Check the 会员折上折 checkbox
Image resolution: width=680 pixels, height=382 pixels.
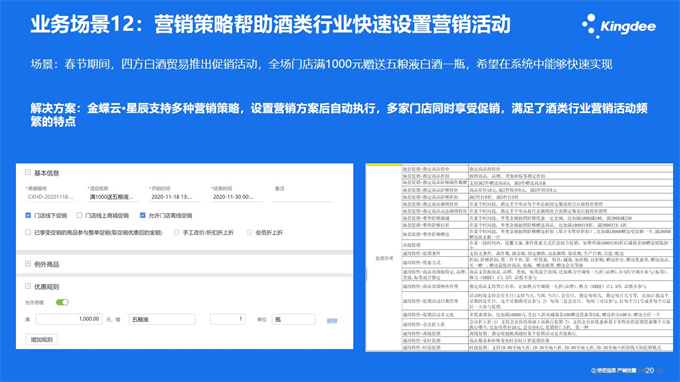(x=249, y=232)
